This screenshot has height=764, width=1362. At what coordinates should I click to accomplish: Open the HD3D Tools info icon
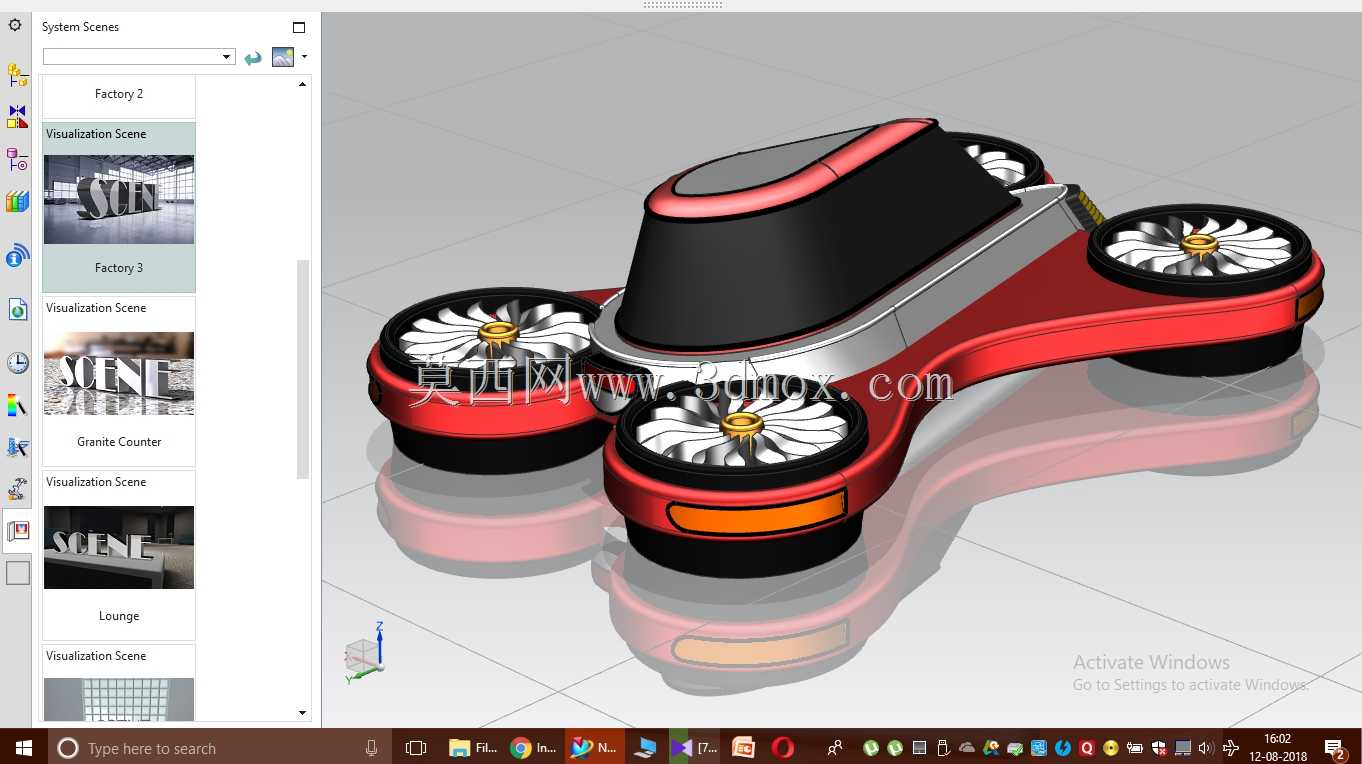pyautogui.click(x=17, y=256)
